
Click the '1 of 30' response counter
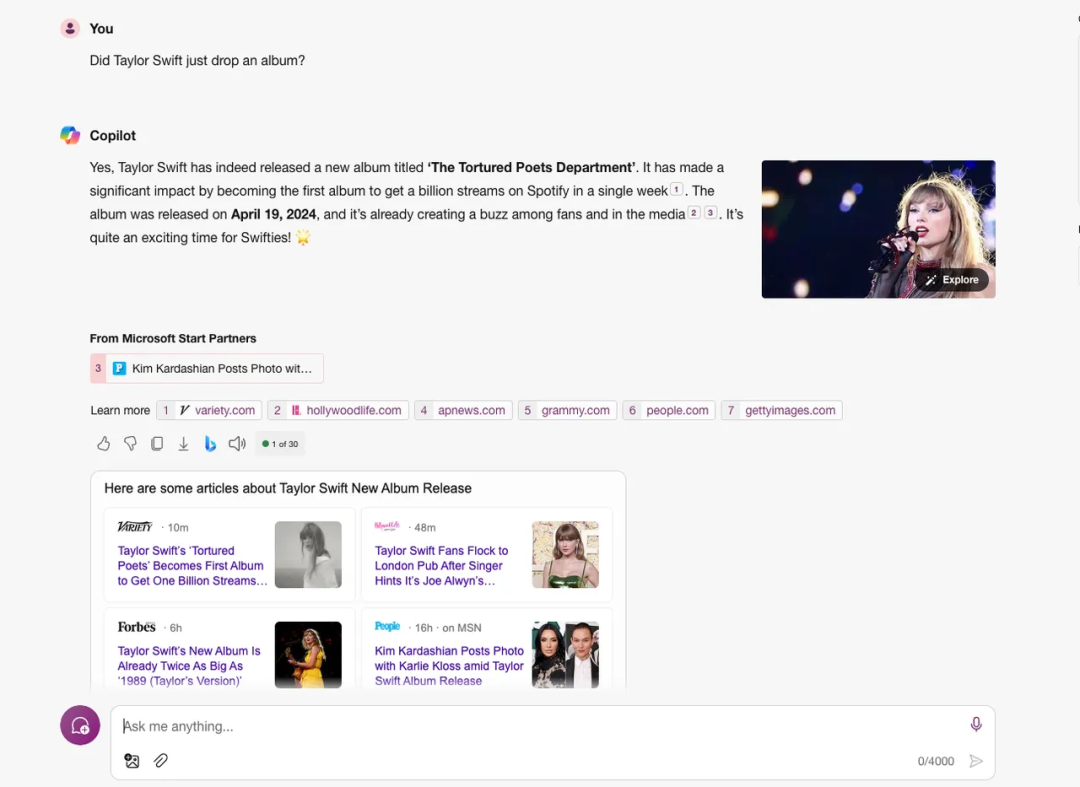pyautogui.click(x=280, y=444)
